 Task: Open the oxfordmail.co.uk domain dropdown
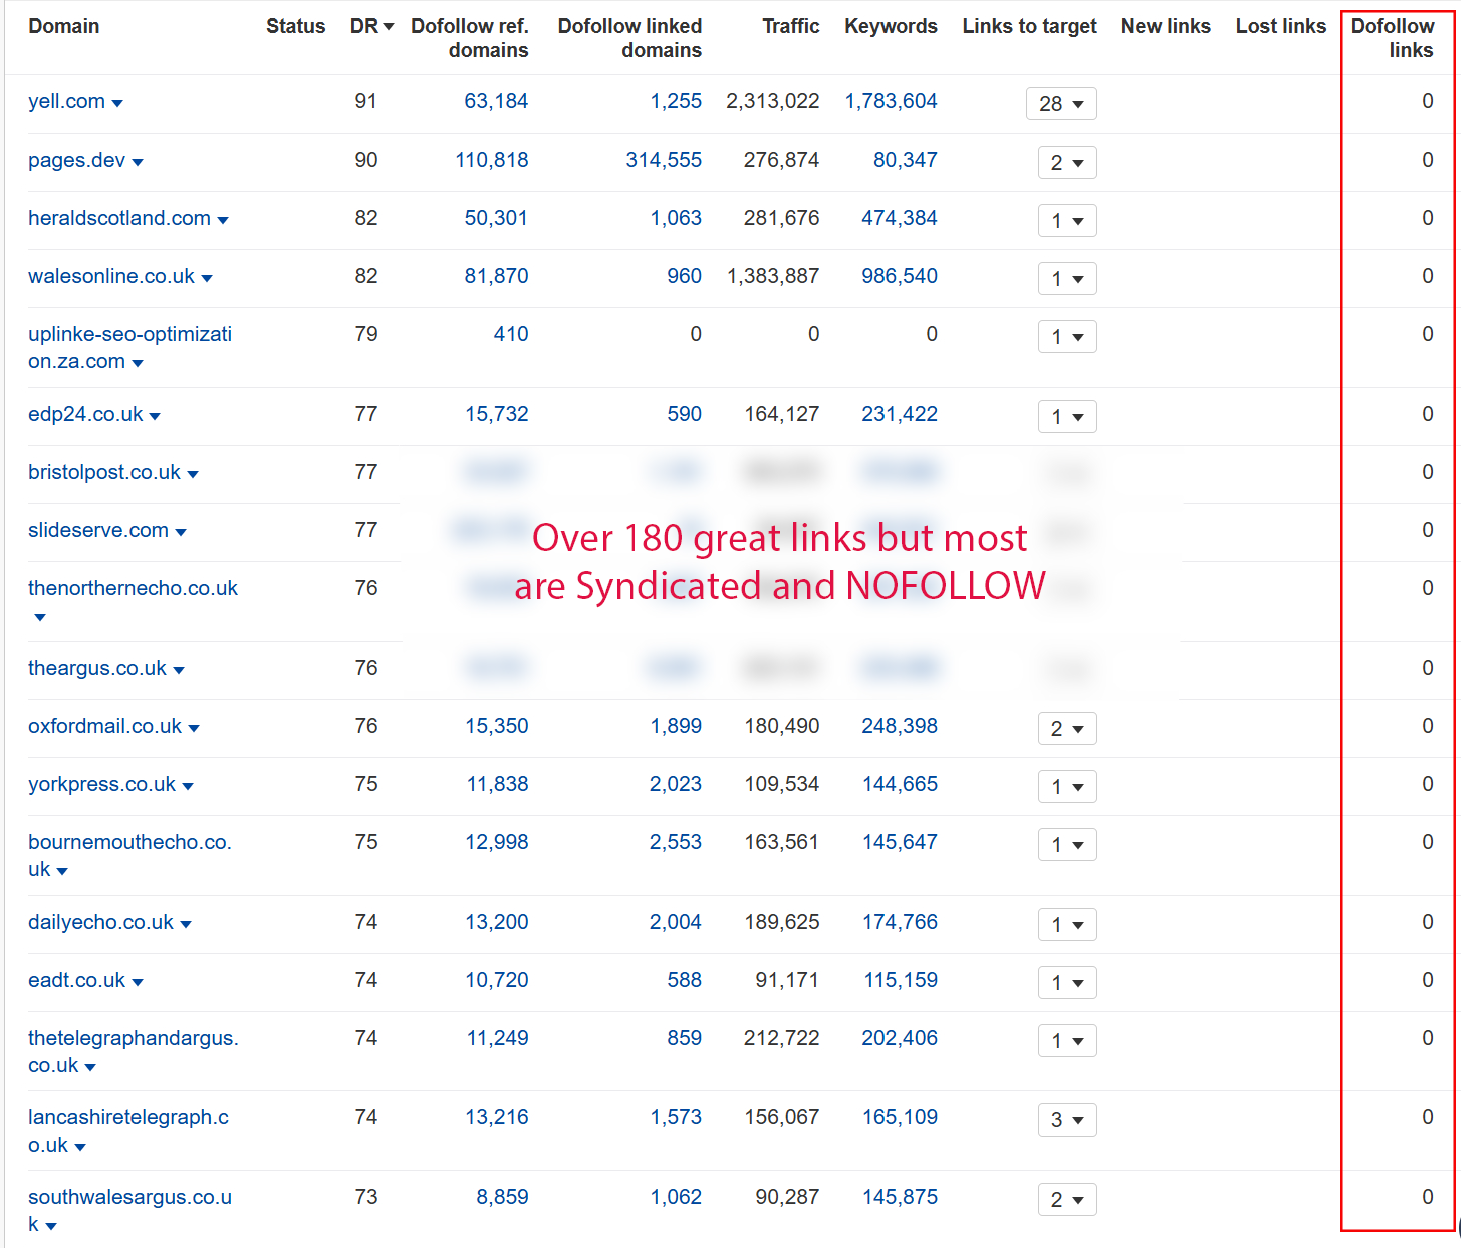point(194,728)
